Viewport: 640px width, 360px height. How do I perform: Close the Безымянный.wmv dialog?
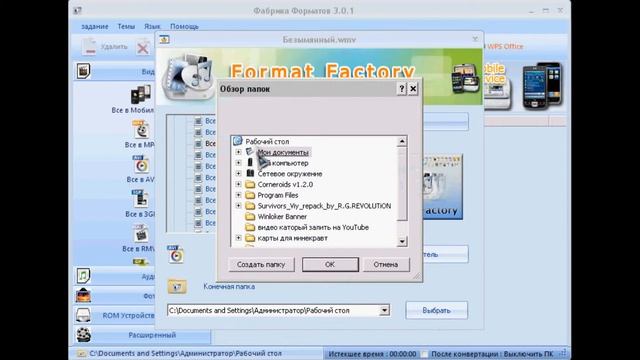[x=475, y=39]
